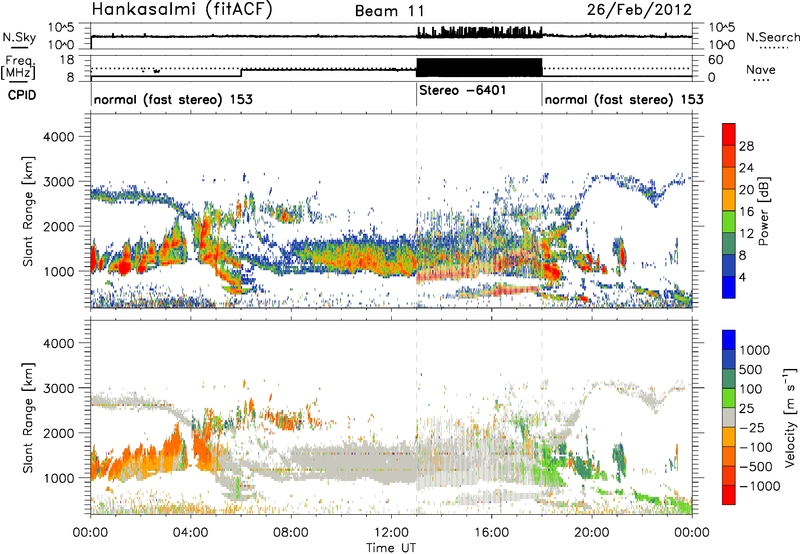Click the Nave legend label
Screen dimensions: 800x554
coord(761,69)
